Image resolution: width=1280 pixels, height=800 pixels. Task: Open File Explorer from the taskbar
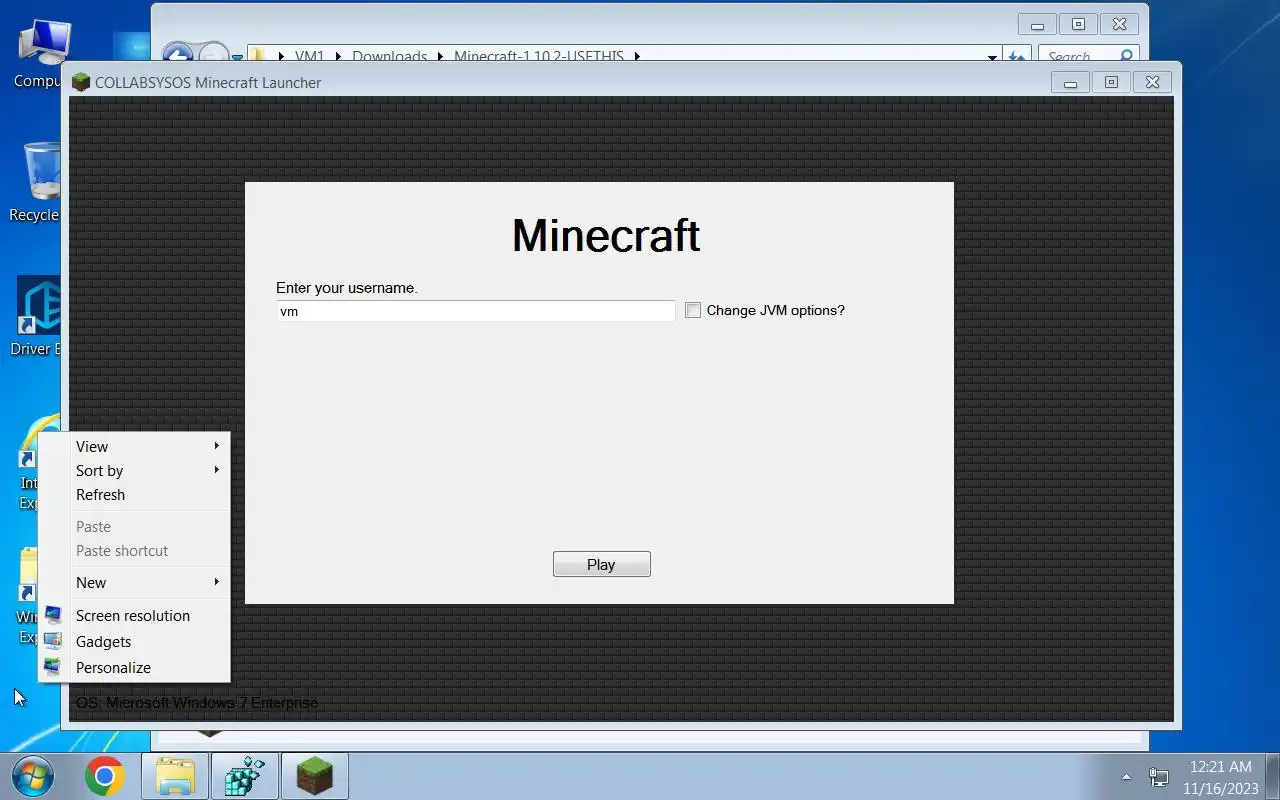click(x=175, y=776)
